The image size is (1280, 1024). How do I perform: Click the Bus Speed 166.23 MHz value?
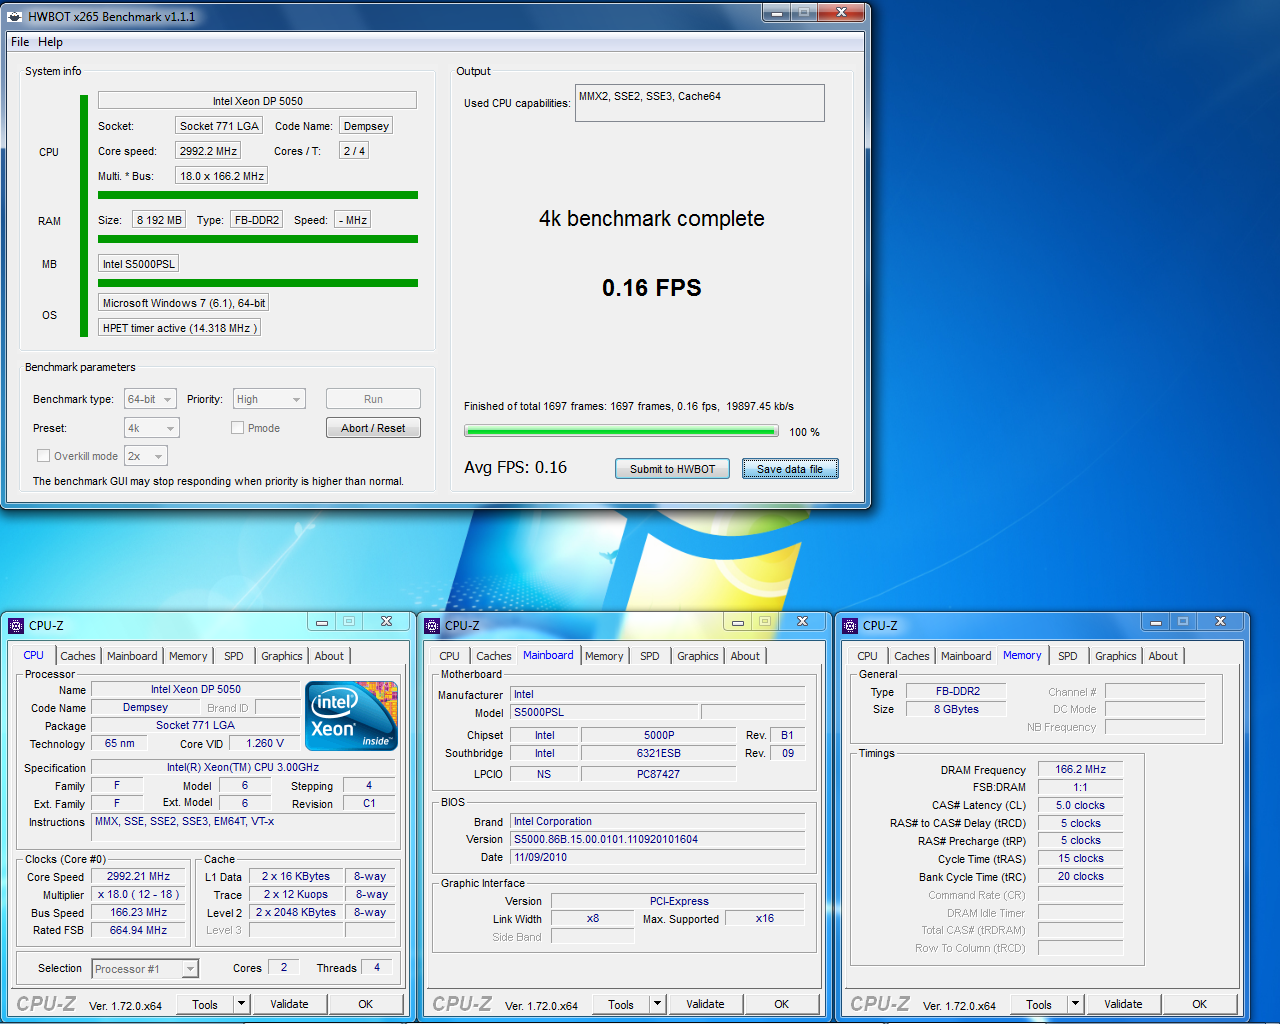pyautogui.click(x=139, y=912)
